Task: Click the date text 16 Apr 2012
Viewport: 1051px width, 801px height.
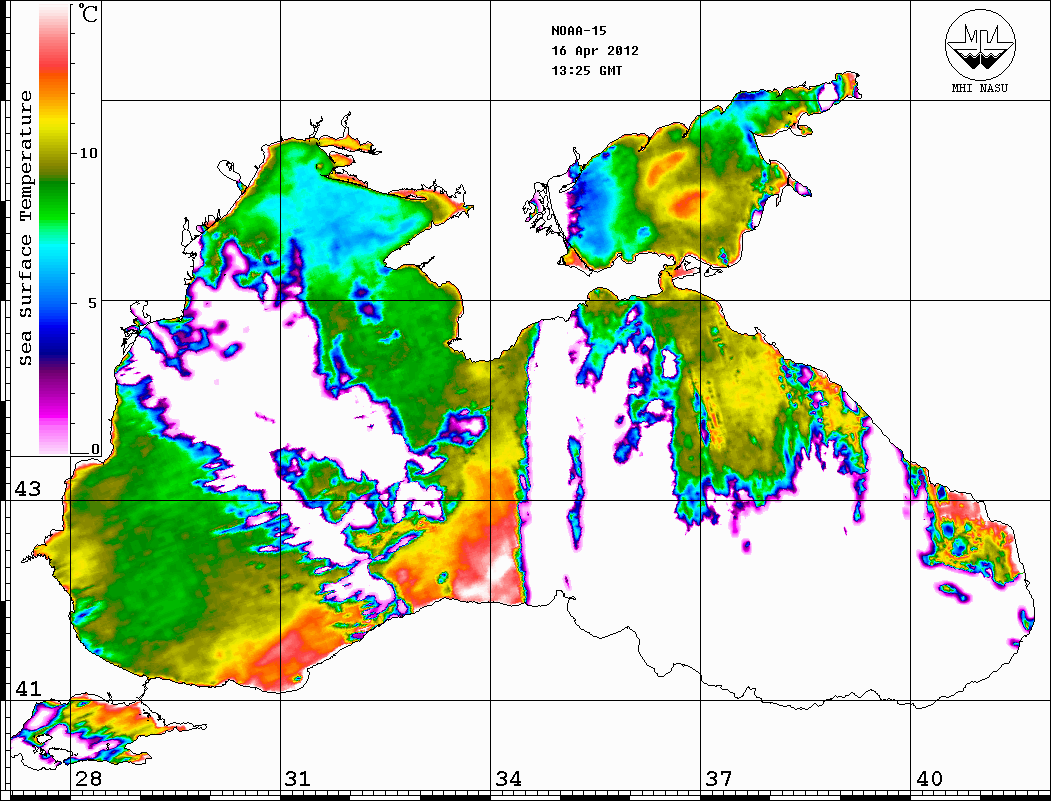Action: coord(595,51)
